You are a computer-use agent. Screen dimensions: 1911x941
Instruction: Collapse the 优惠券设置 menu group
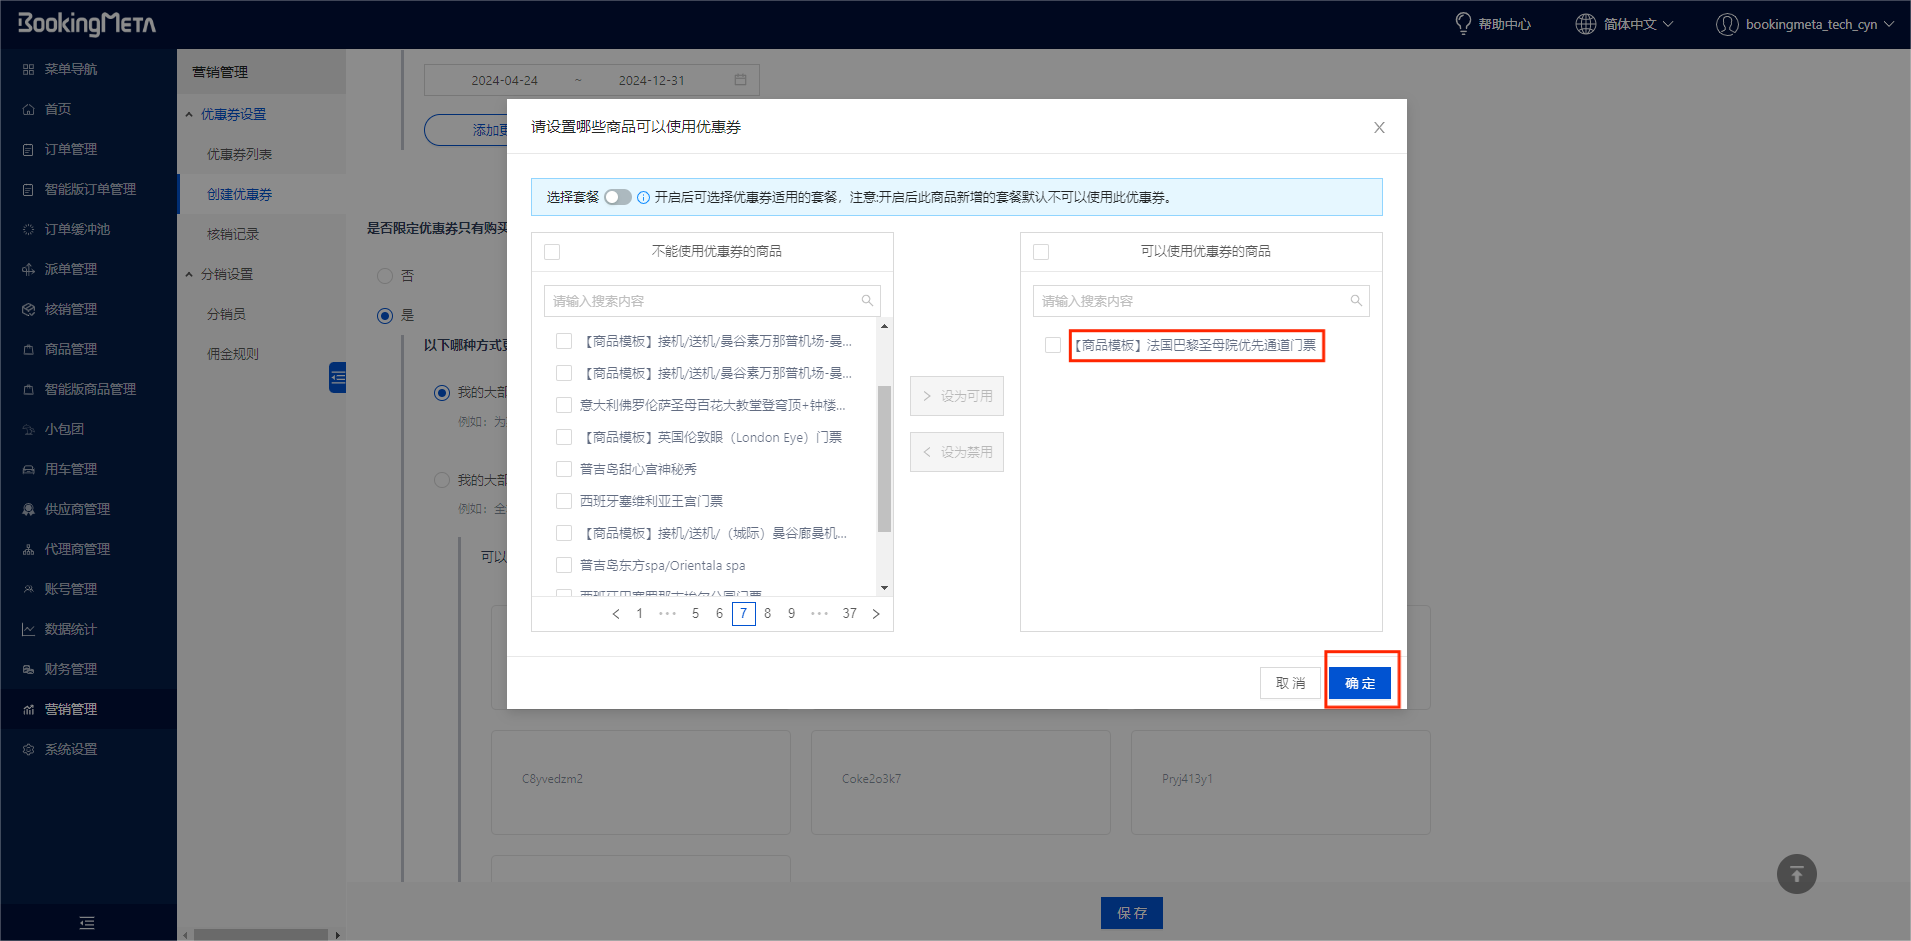coord(189,115)
